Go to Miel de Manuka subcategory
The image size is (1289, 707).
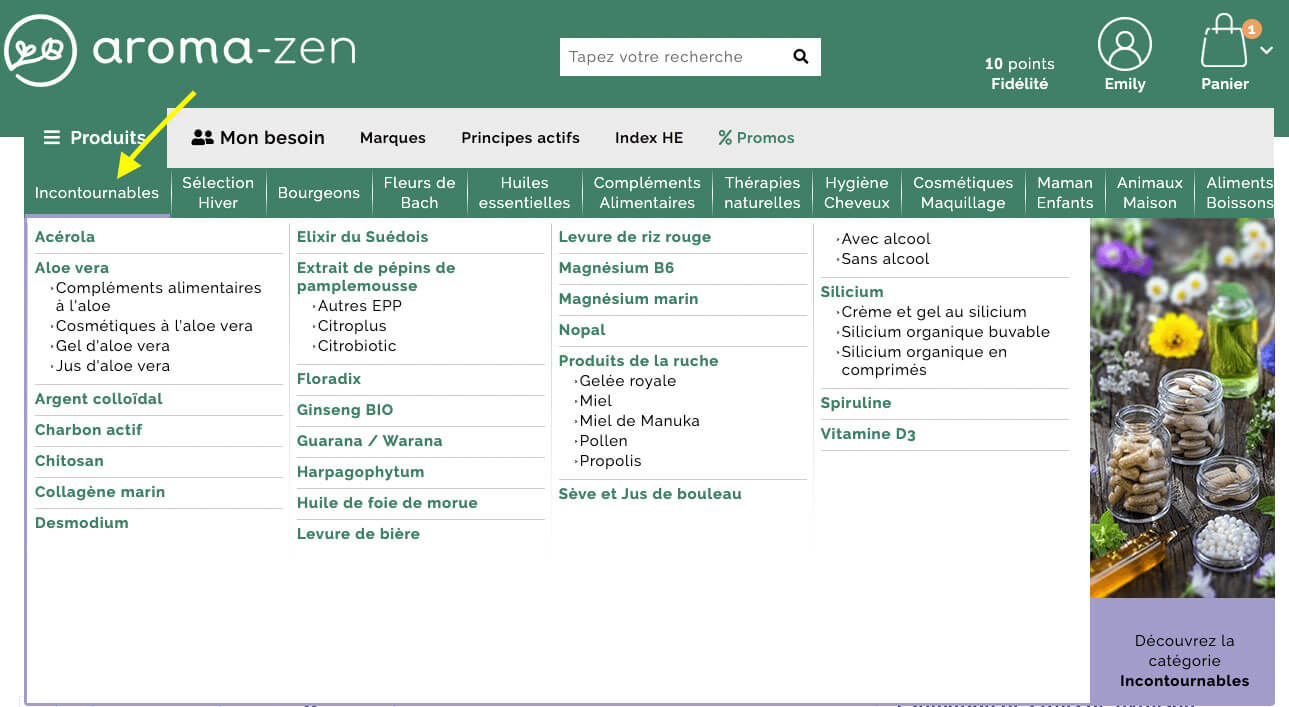[x=638, y=421]
